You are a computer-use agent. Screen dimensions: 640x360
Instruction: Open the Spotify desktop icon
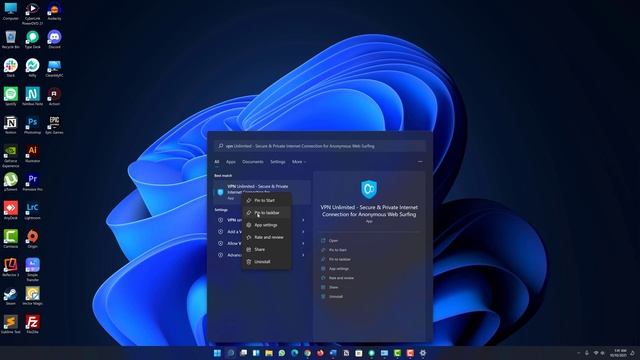[11, 96]
